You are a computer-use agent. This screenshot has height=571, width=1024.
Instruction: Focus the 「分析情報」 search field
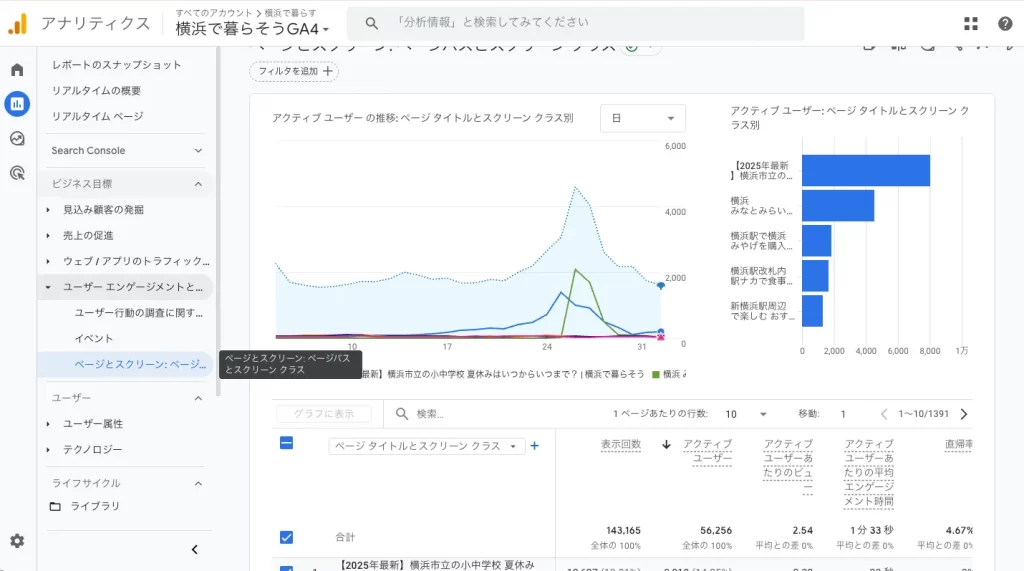coord(575,24)
